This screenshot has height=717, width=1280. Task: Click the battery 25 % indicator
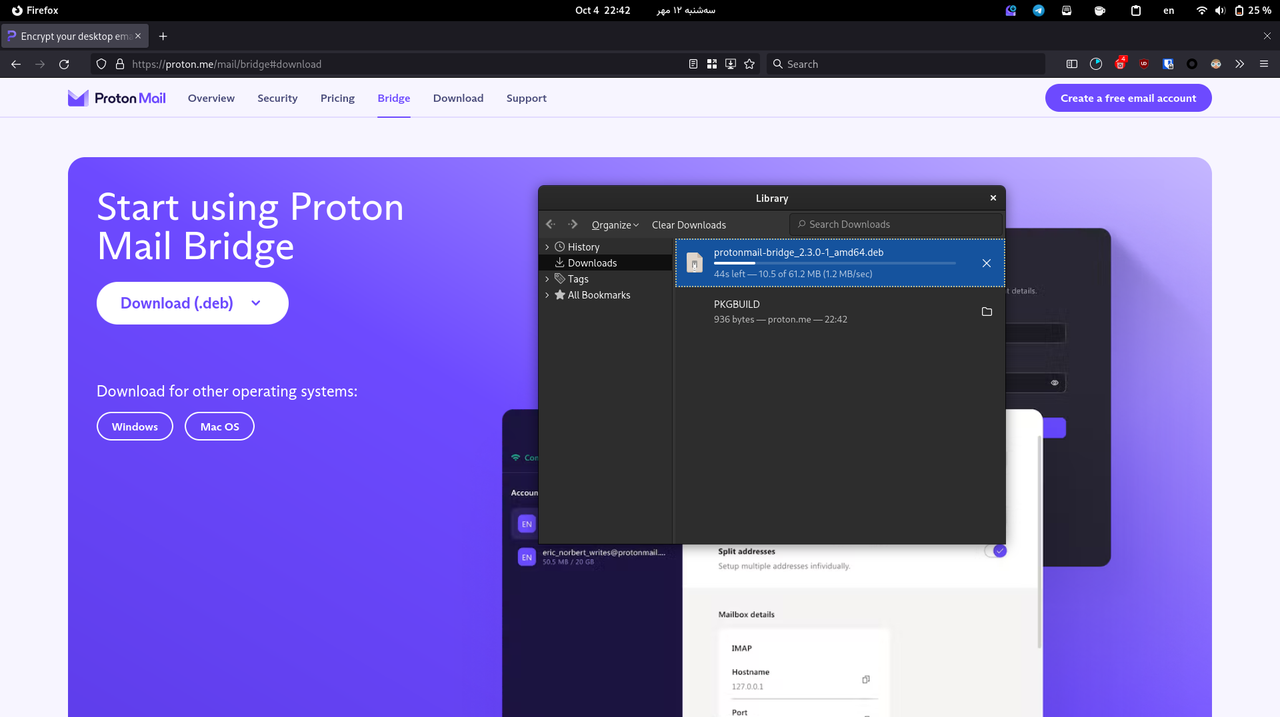coord(1253,10)
